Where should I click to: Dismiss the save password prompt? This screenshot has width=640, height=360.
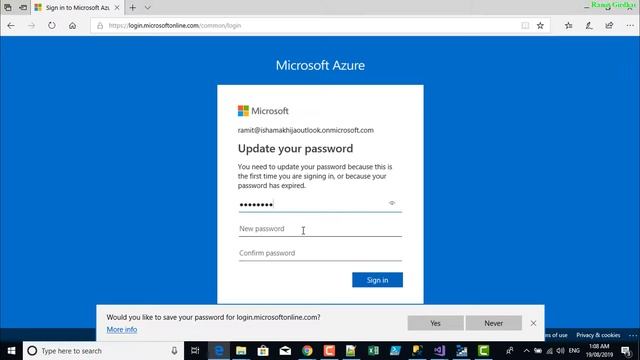point(533,323)
